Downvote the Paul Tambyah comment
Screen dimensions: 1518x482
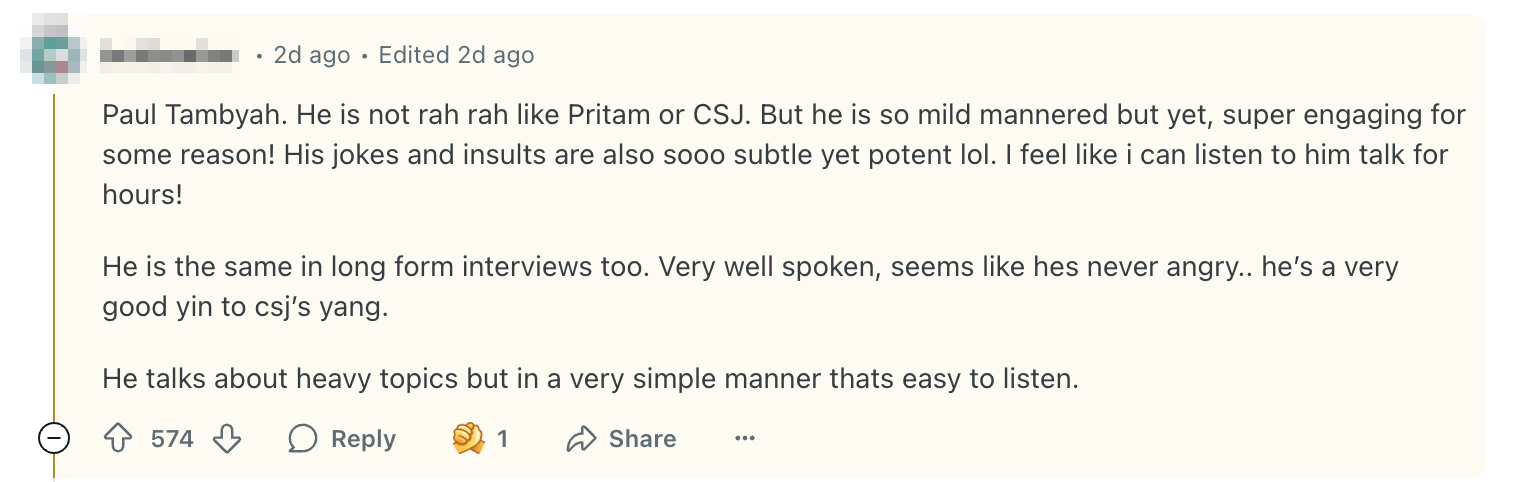(228, 438)
